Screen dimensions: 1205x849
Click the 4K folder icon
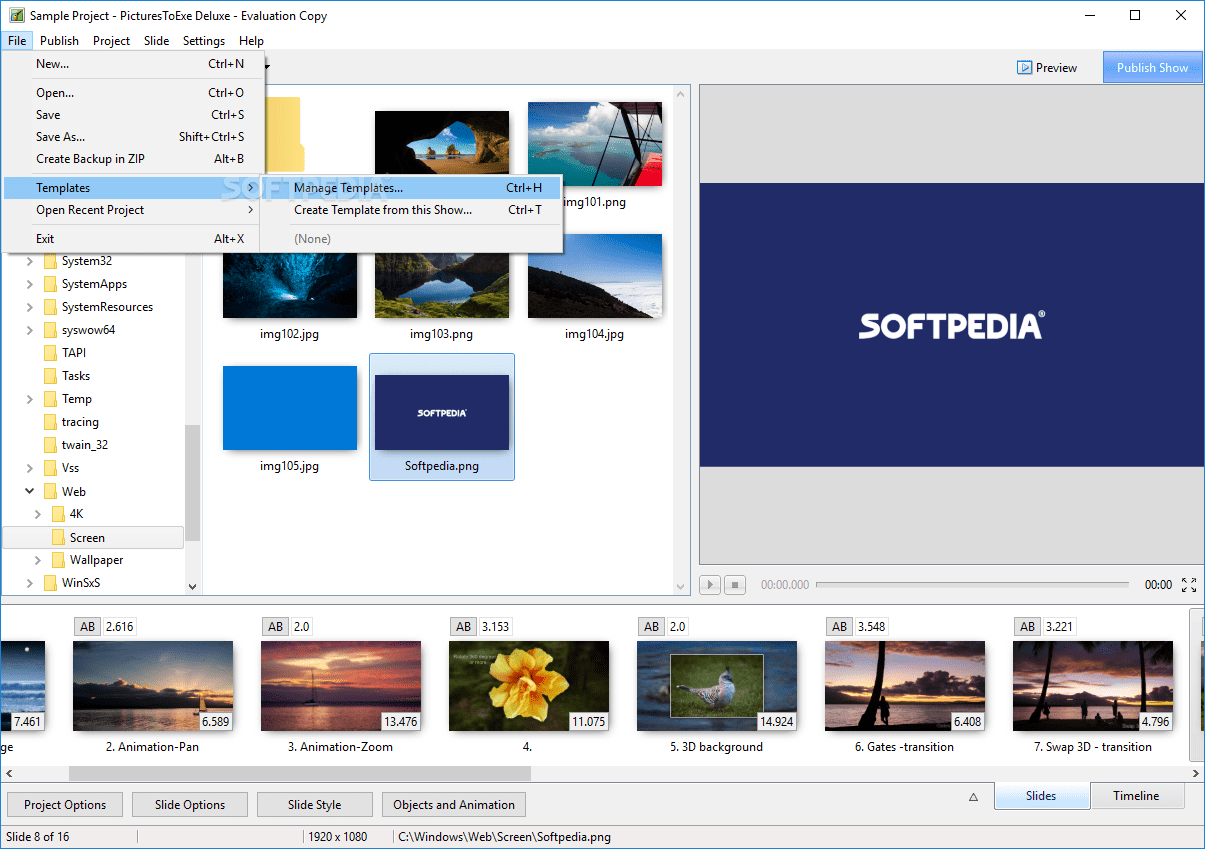[x=58, y=514]
